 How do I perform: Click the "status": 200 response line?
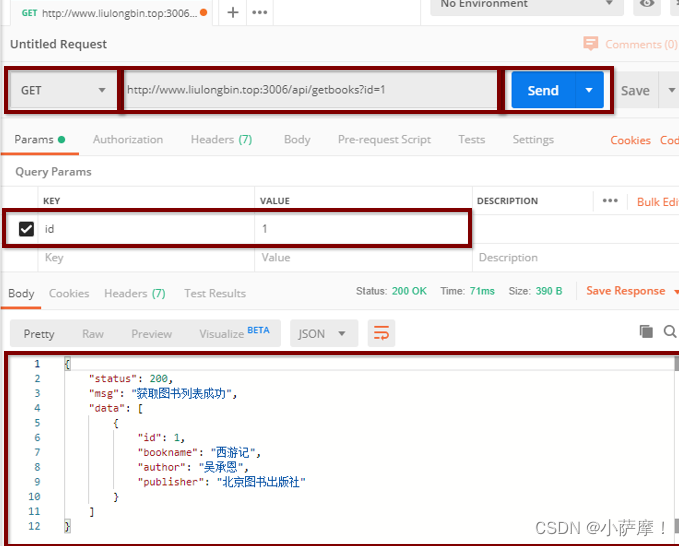(x=131, y=379)
